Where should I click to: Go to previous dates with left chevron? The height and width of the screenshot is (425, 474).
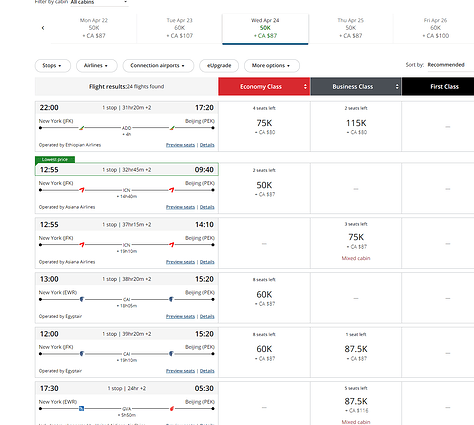43,28
